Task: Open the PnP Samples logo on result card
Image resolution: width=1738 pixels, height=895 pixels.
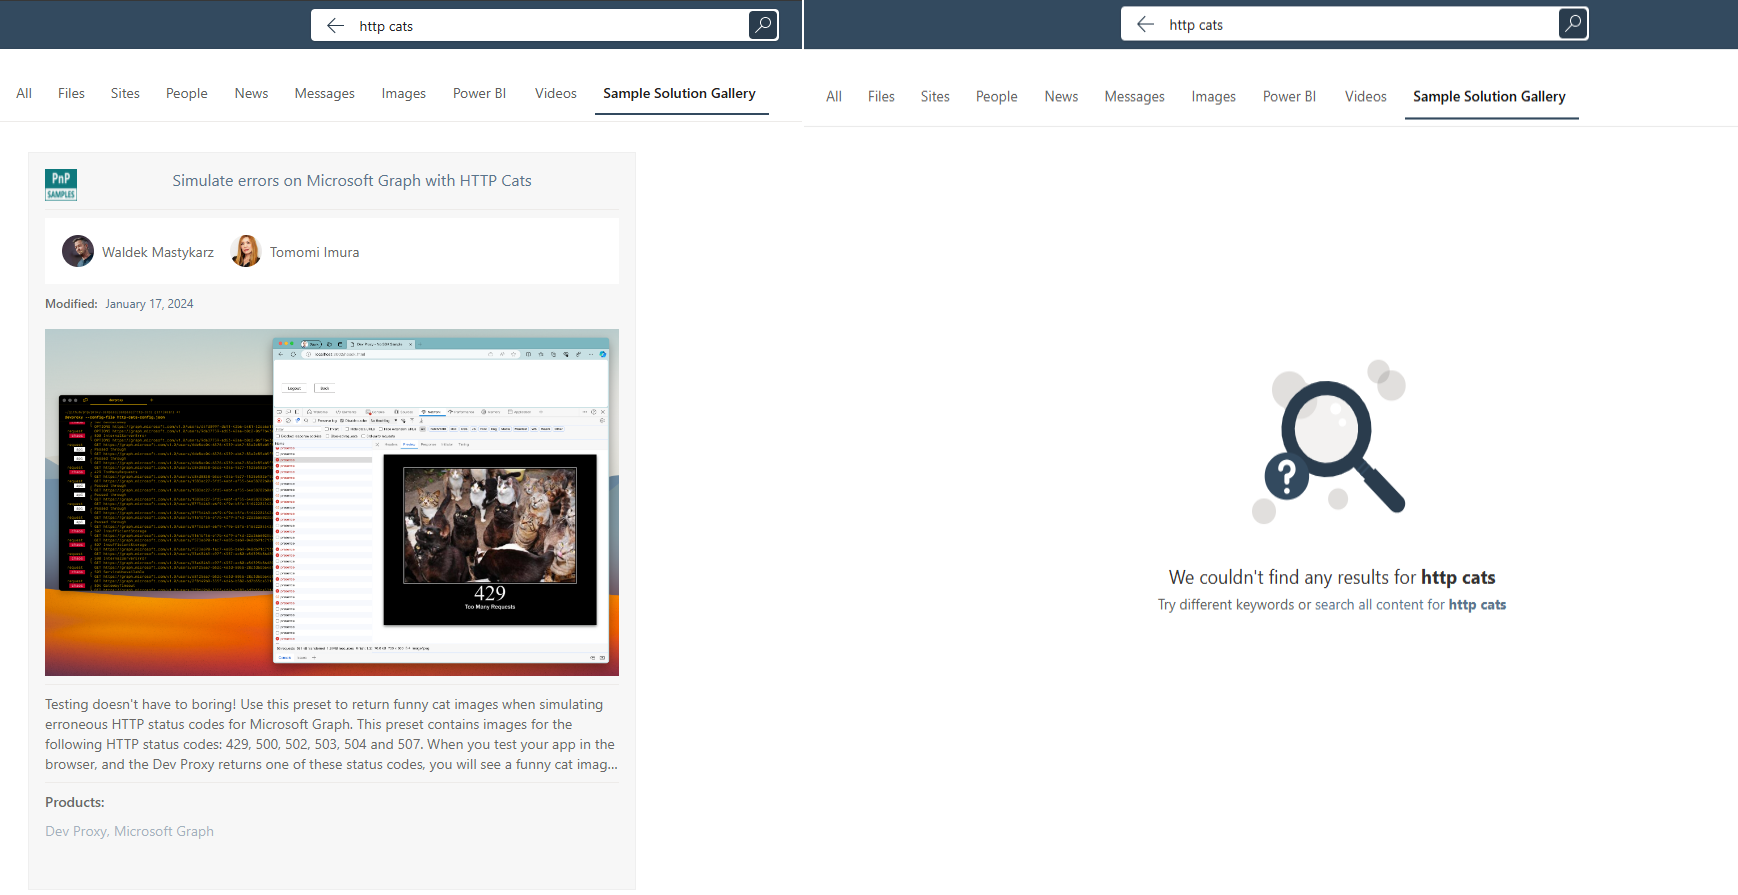Action: tap(61, 185)
